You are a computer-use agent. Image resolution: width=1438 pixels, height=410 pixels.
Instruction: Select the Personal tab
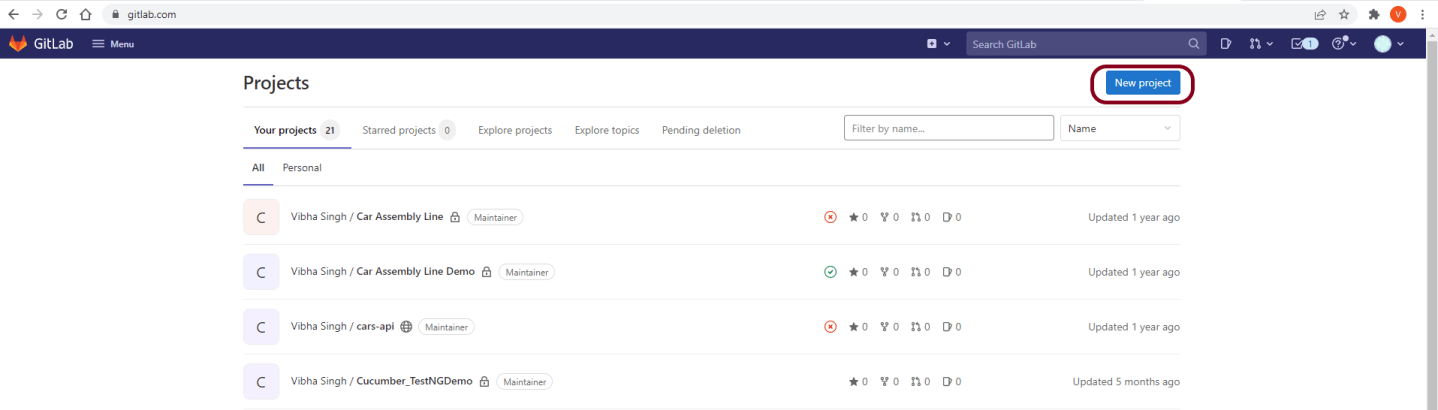pos(302,168)
